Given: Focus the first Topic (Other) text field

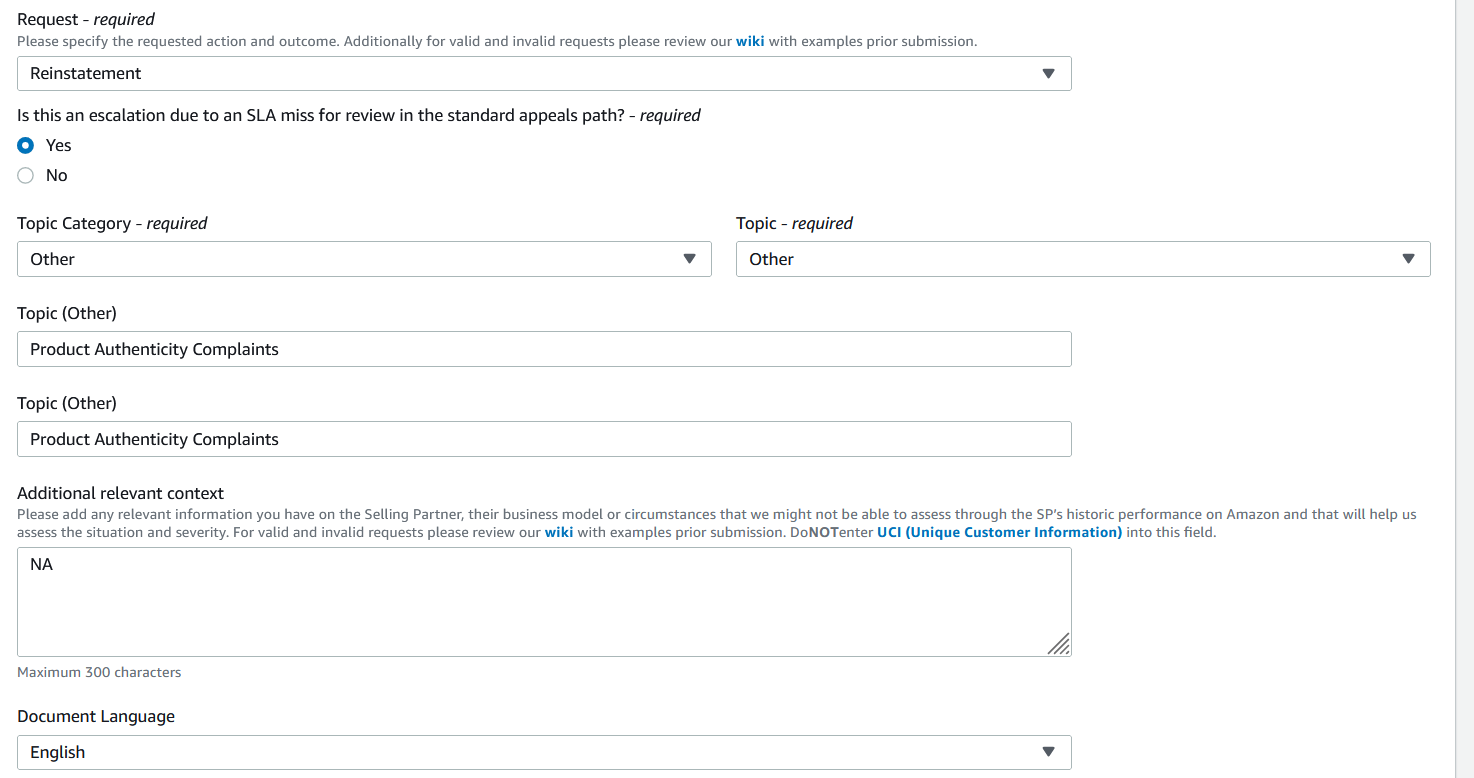Looking at the screenshot, I should pos(544,349).
